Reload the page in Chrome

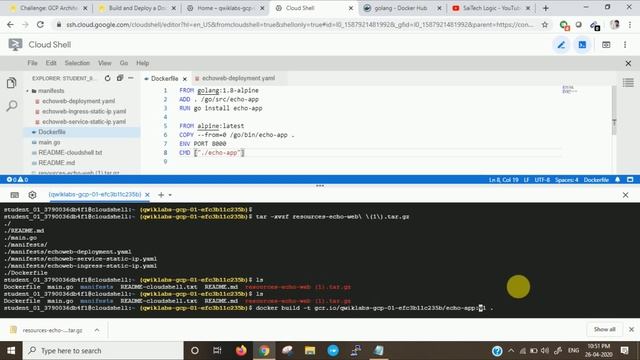tap(40, 25)
